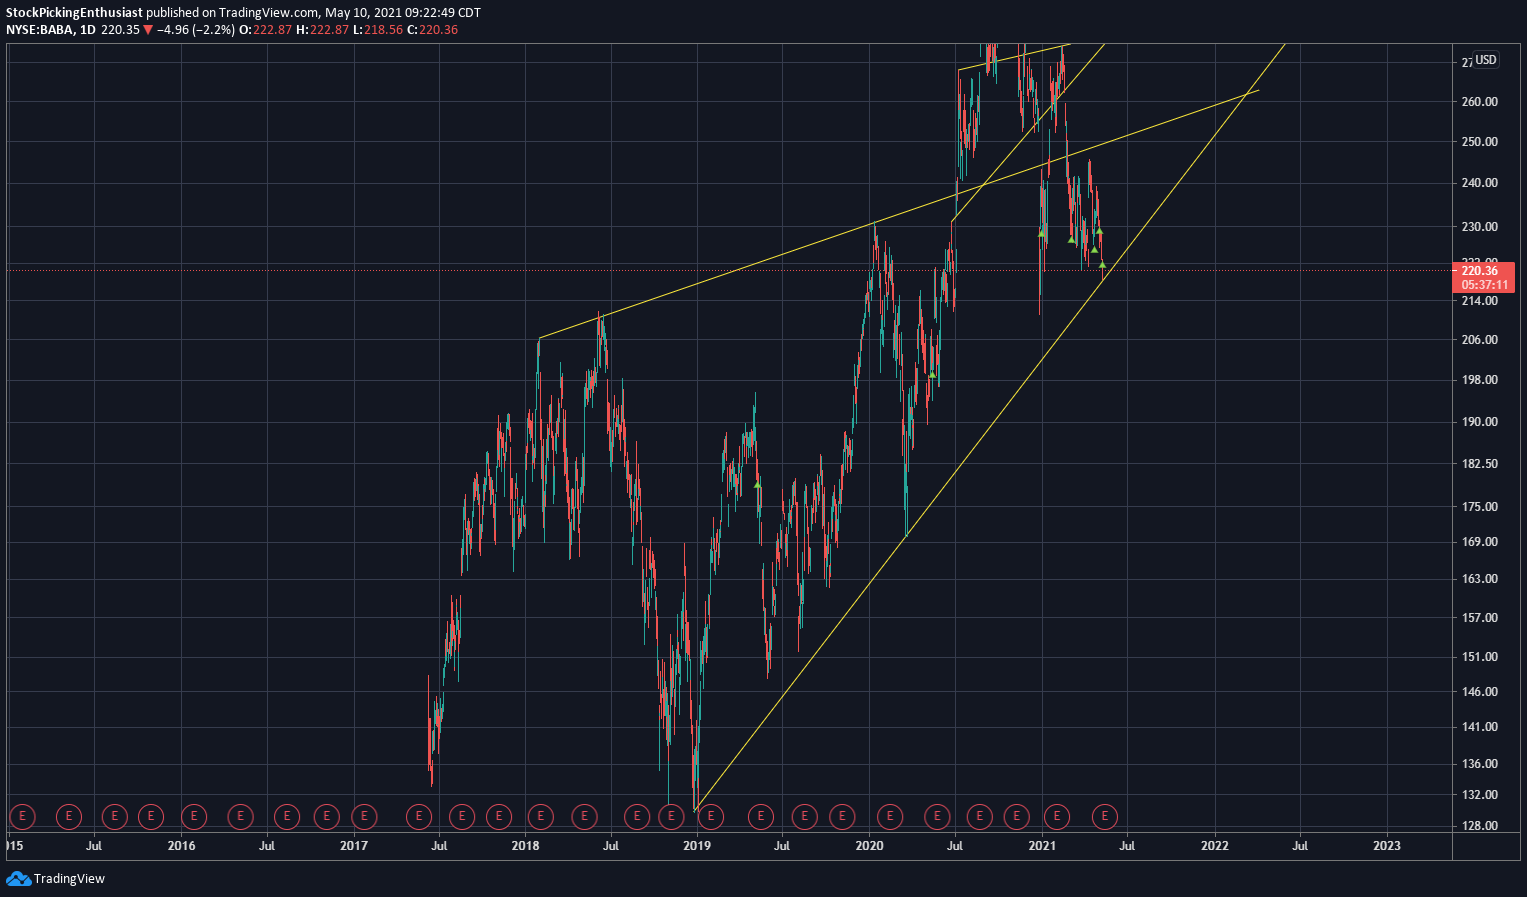Click the 151.00 price axis label
Image resolution: width=1527 pixels, height=897 pixels.
(x=1480, y=657)
